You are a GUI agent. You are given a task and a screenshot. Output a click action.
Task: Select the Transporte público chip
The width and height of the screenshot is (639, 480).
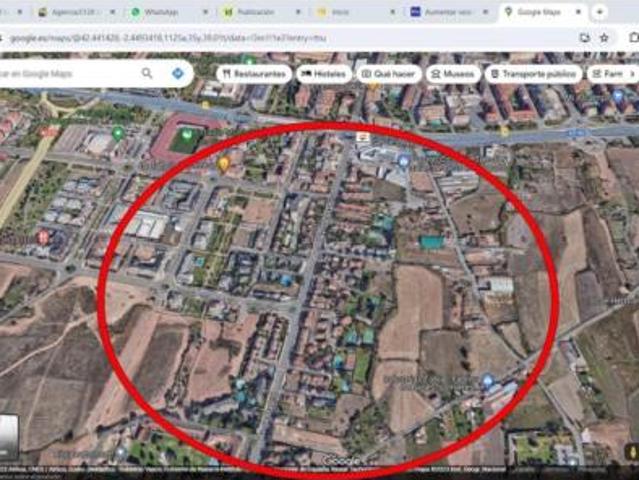(x=533, y=74)
